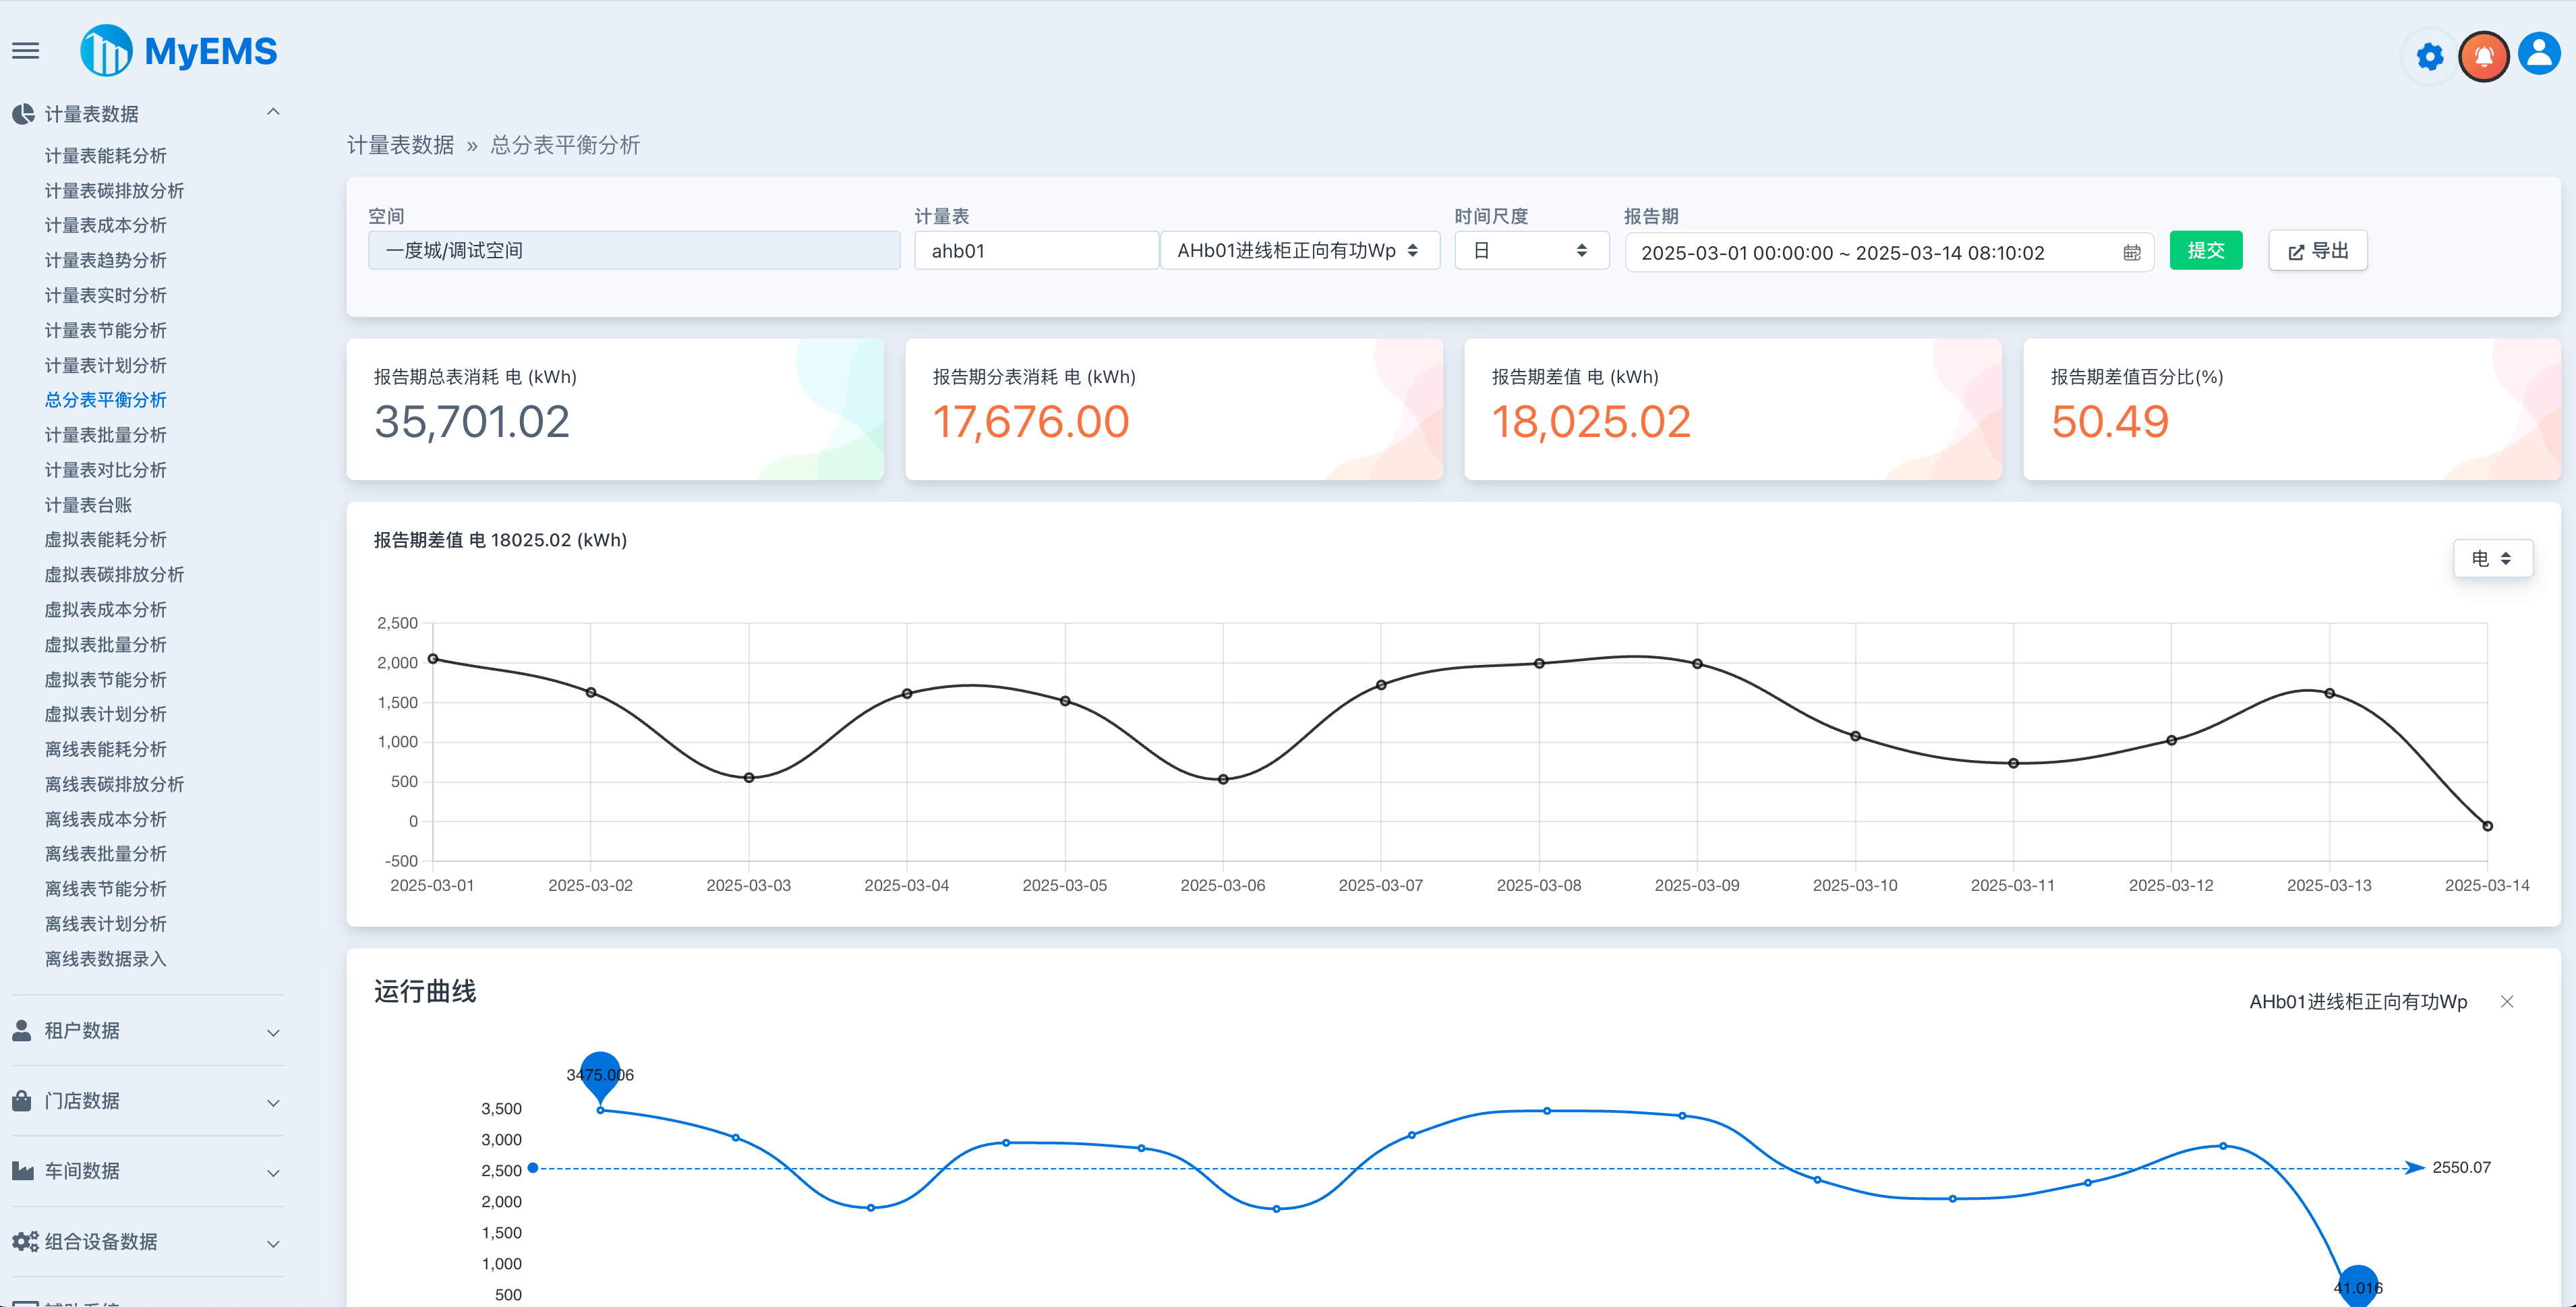Click the 提交 submit button

click(2206, 250)
